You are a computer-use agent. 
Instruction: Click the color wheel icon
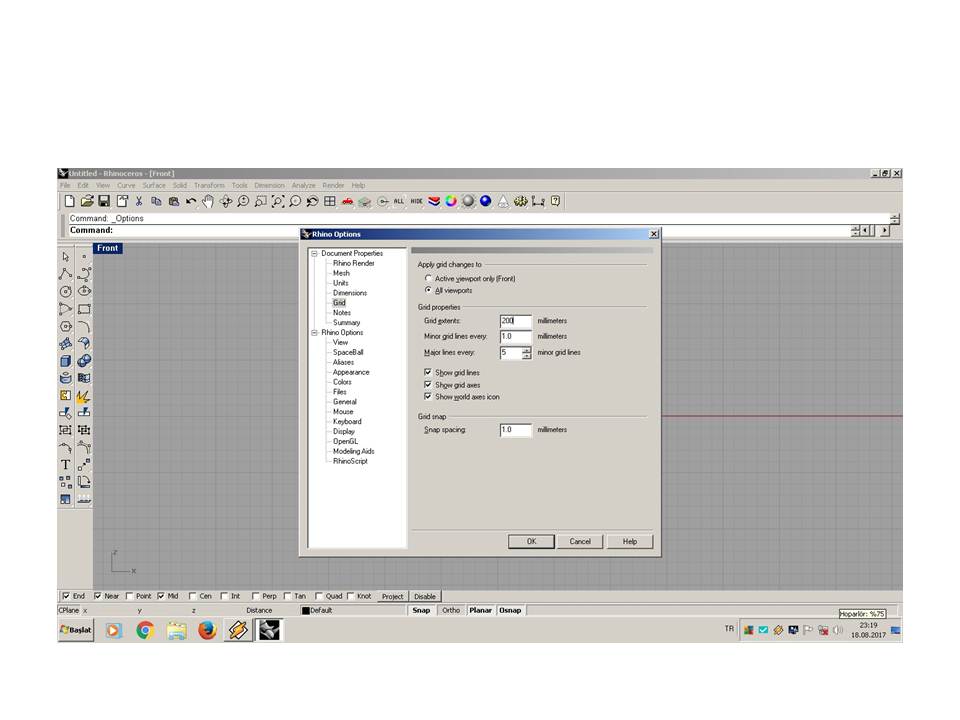pos(451,201)
